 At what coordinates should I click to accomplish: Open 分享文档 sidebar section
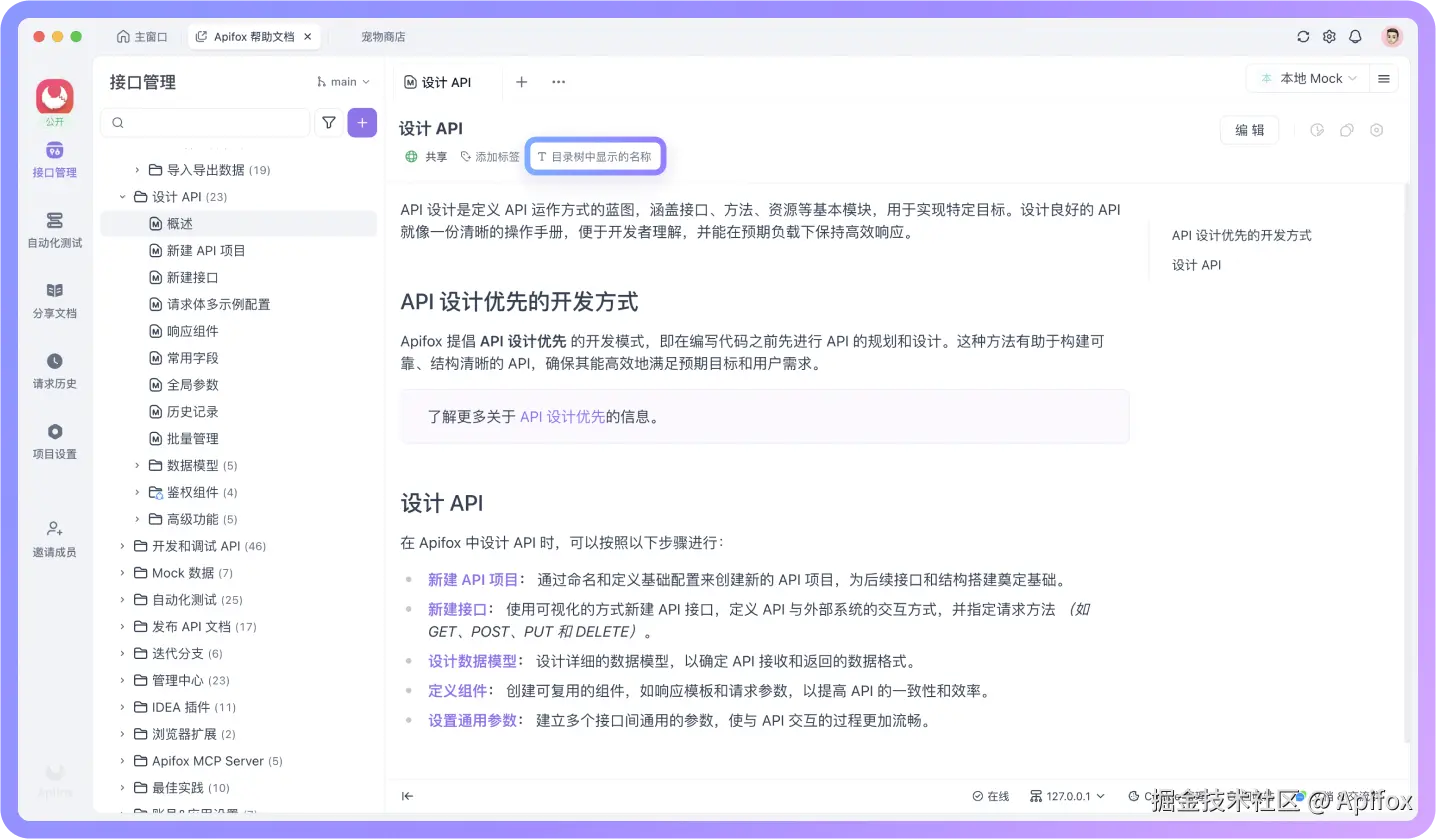pyautogui.click(x=54, y=300)
